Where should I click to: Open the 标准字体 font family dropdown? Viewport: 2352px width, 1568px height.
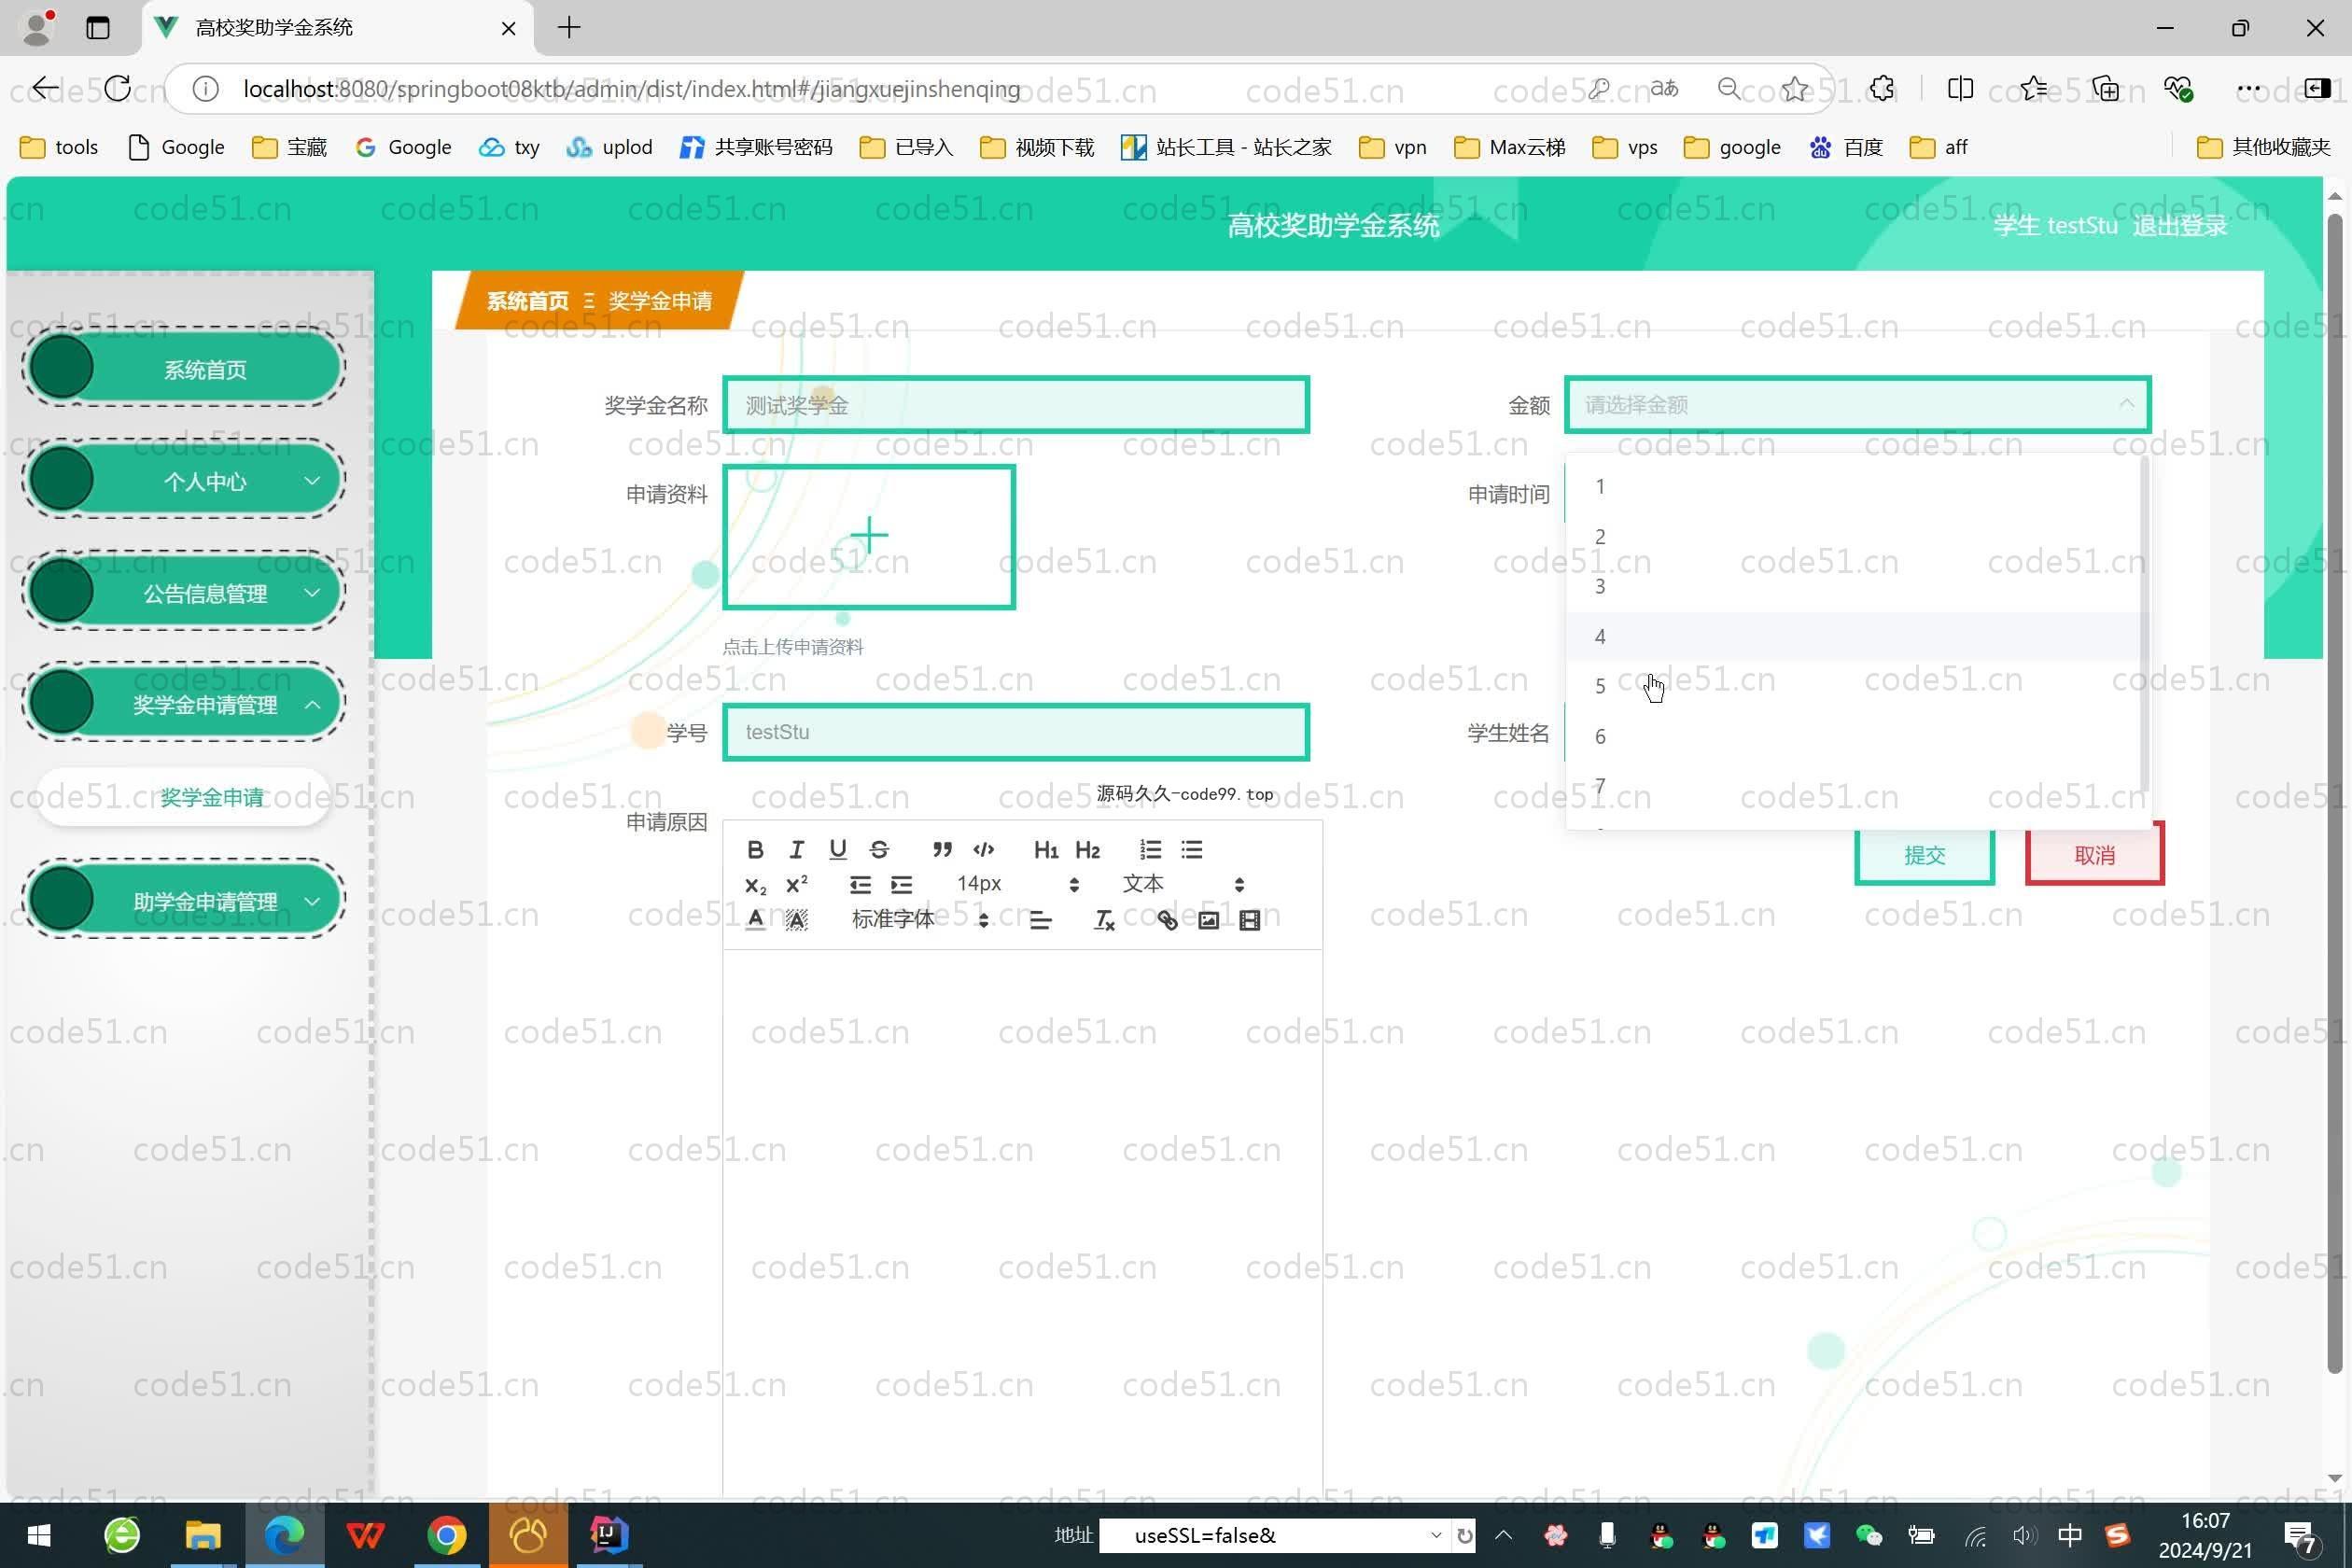click(x=920, y=920)
